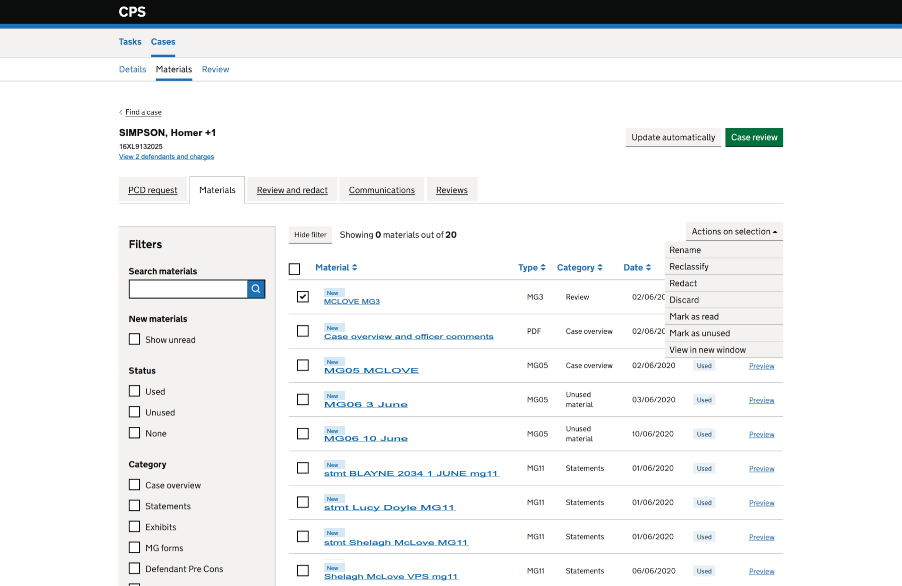Select the MG05 MCLOVE row checkbox

click(x=303, y=365)
